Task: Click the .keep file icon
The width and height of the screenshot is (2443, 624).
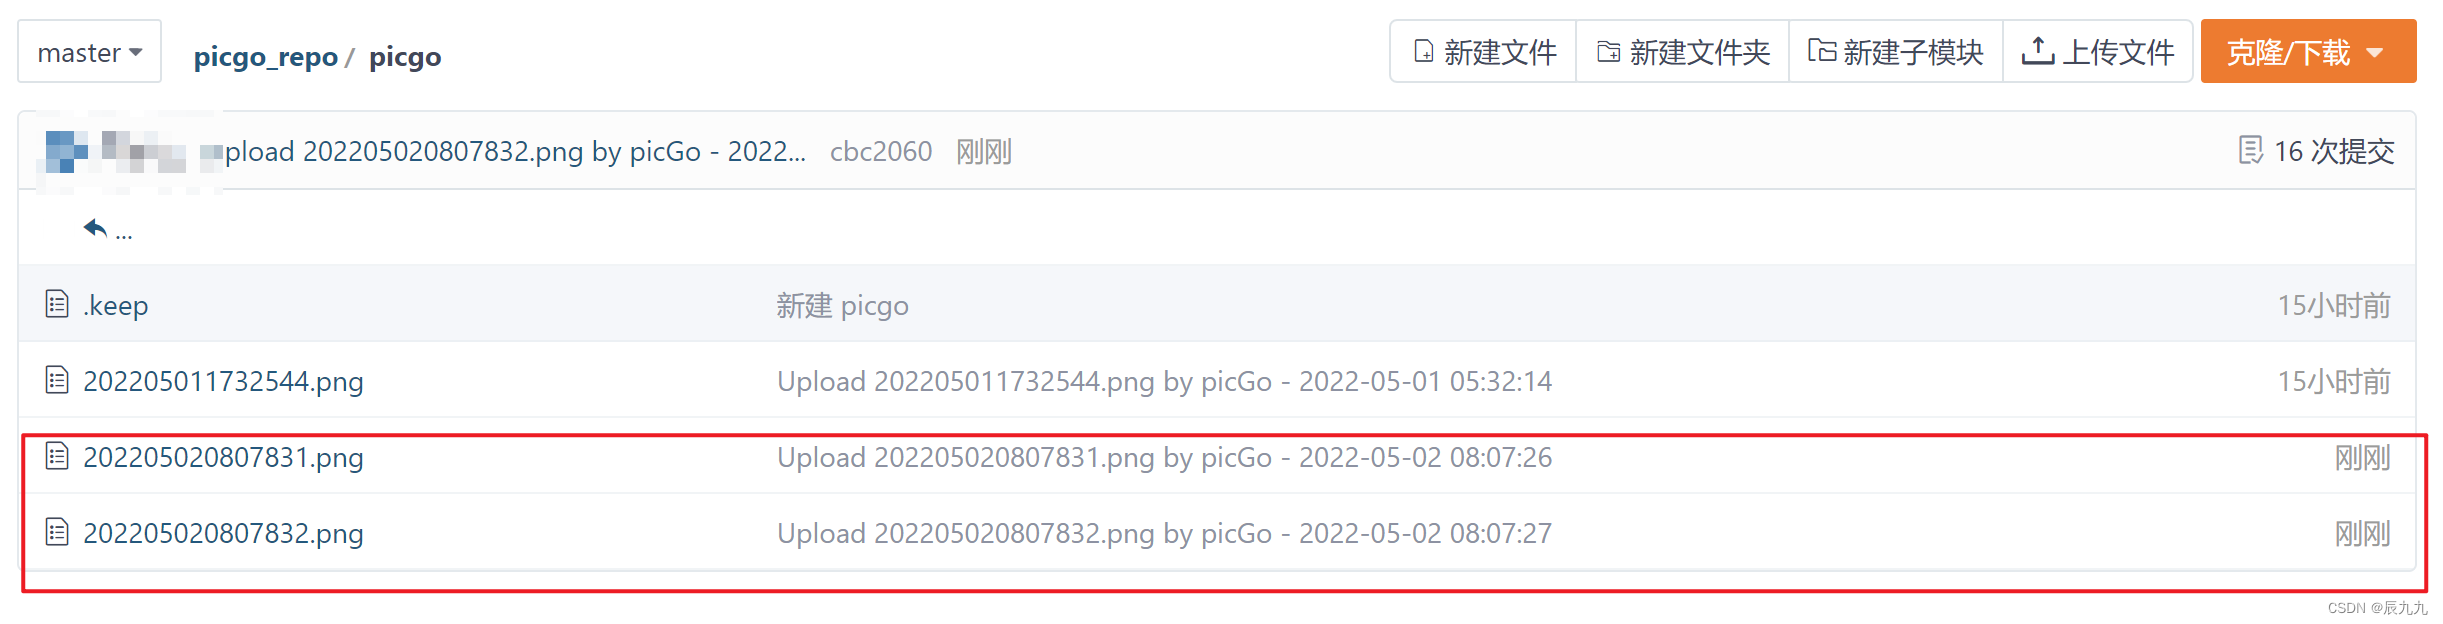Action: click(57, 304)
